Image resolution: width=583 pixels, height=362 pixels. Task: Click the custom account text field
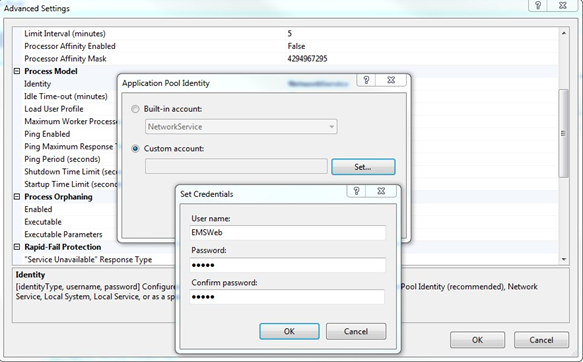[x=236, y=166]
